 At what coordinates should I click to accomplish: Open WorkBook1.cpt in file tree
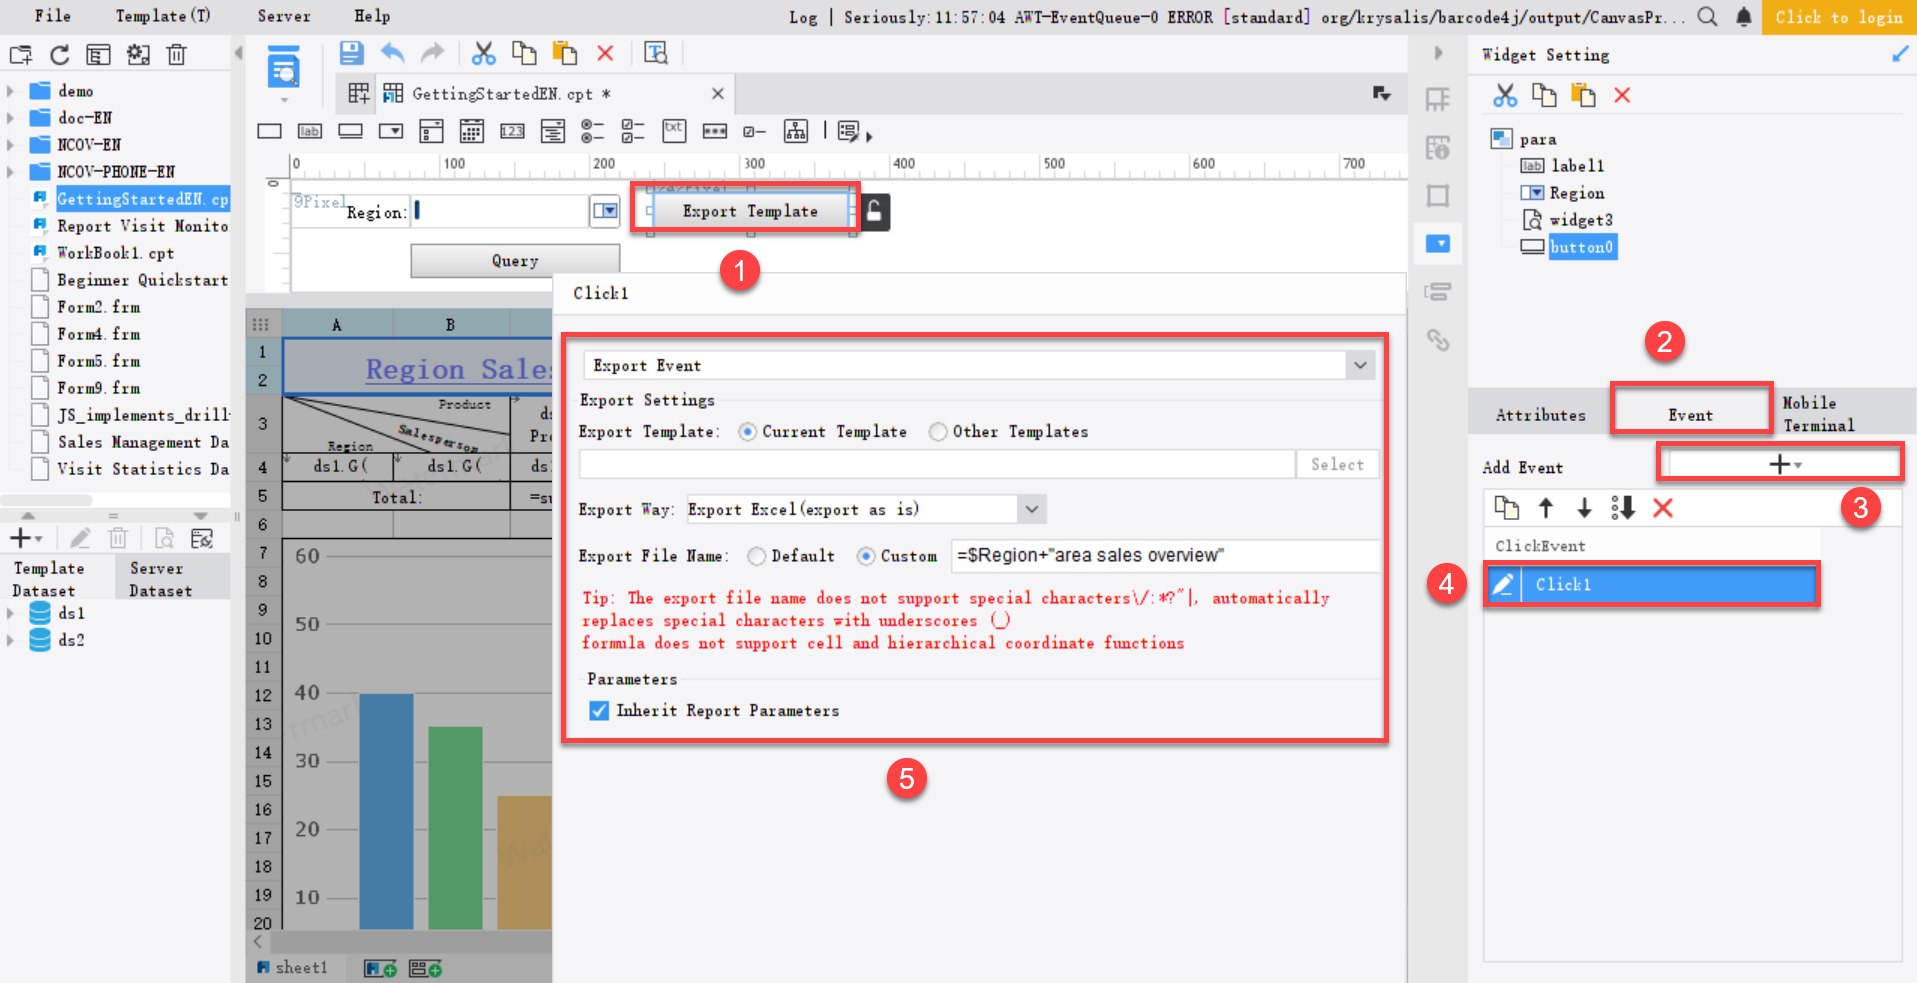(x=115, y=253)
